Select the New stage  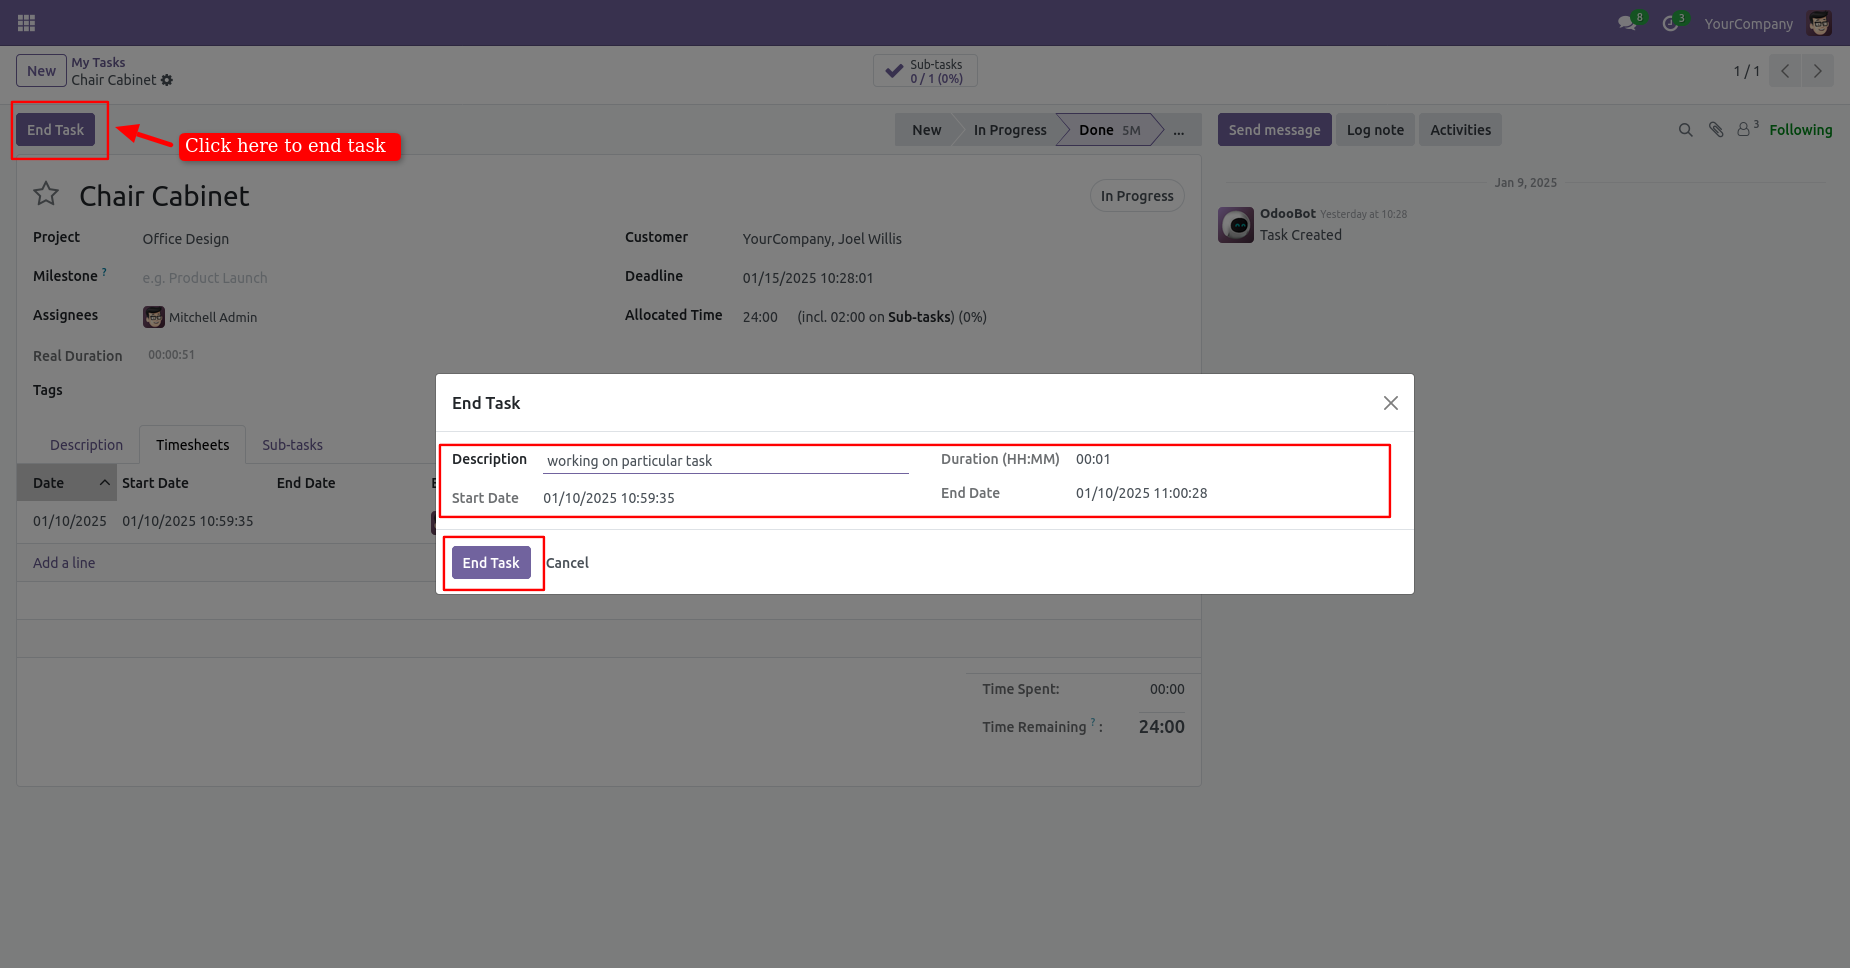coord(926,130)
